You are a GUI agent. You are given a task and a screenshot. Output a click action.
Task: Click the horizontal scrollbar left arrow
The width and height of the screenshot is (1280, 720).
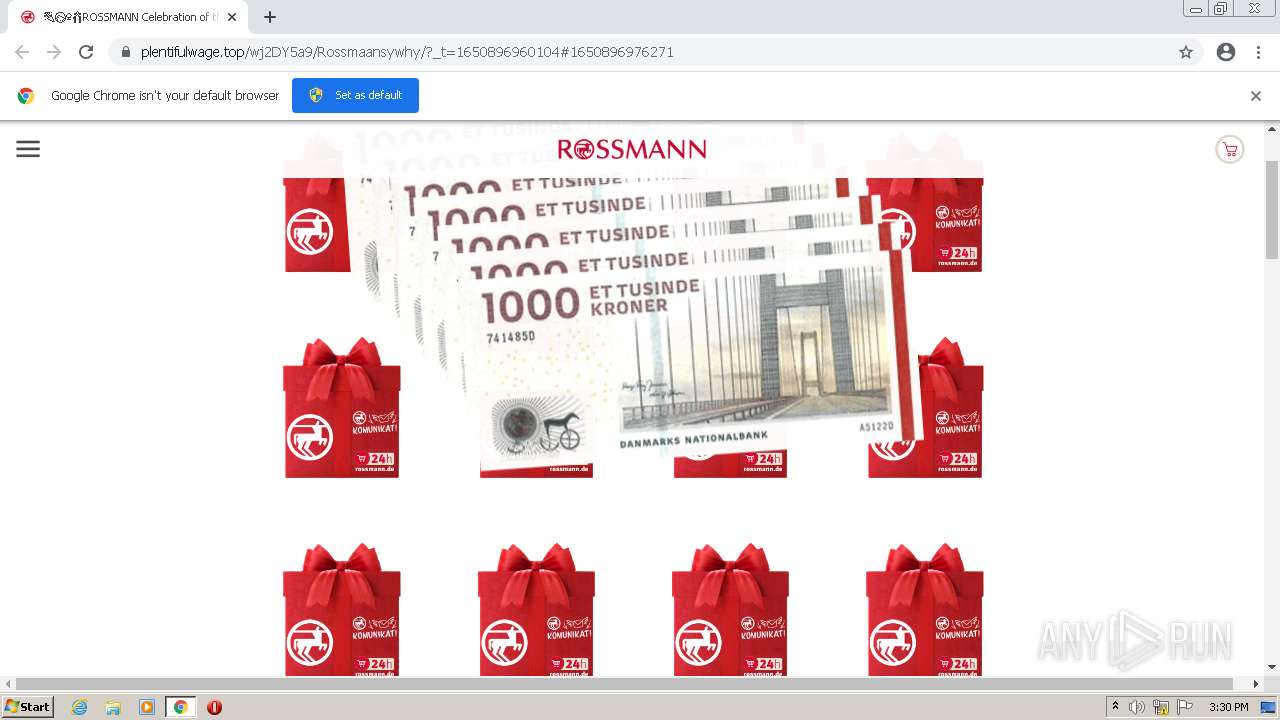[x=9, y=684]
